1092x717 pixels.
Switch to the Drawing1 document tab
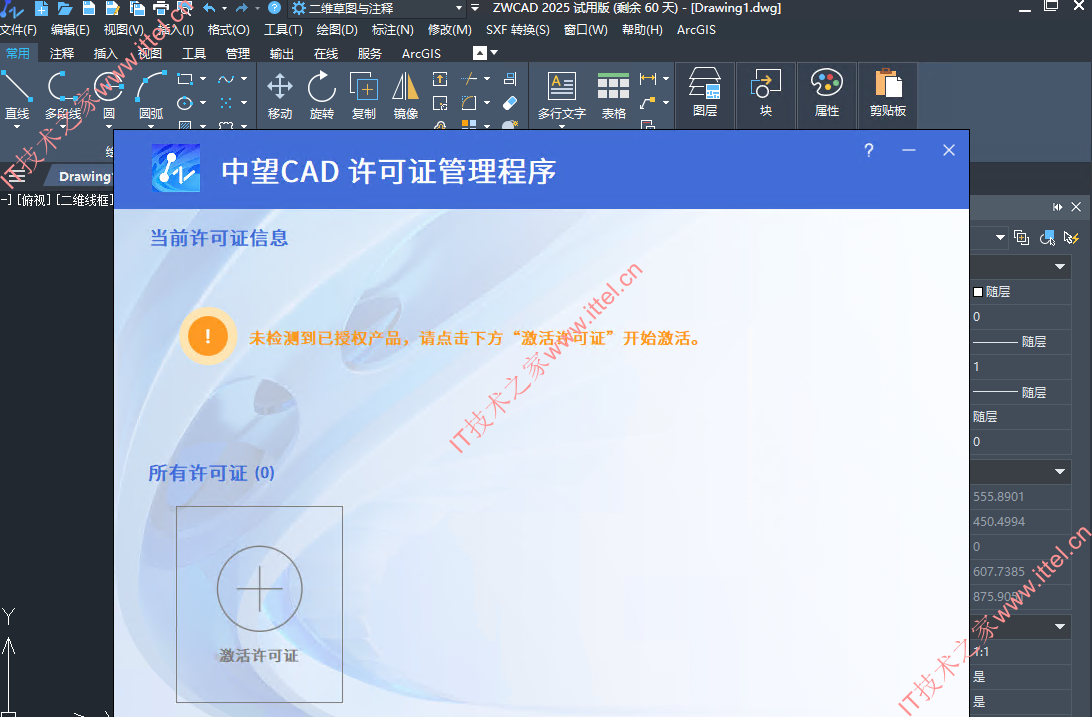(84, 177)
